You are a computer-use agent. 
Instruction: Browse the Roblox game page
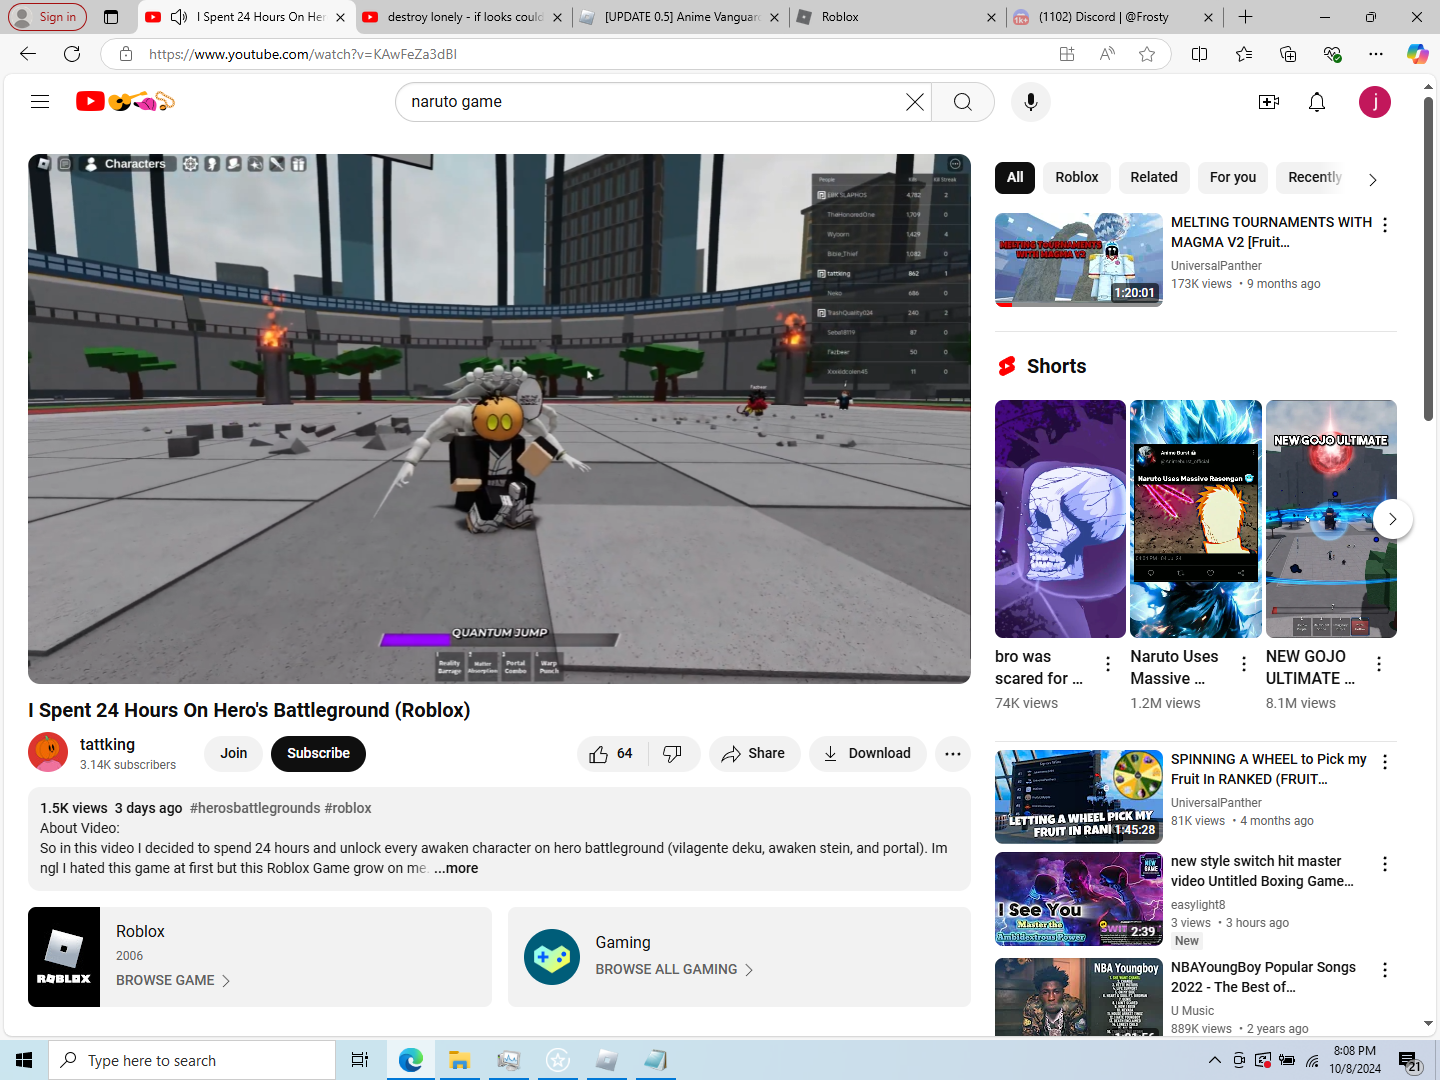pos(173,981)
